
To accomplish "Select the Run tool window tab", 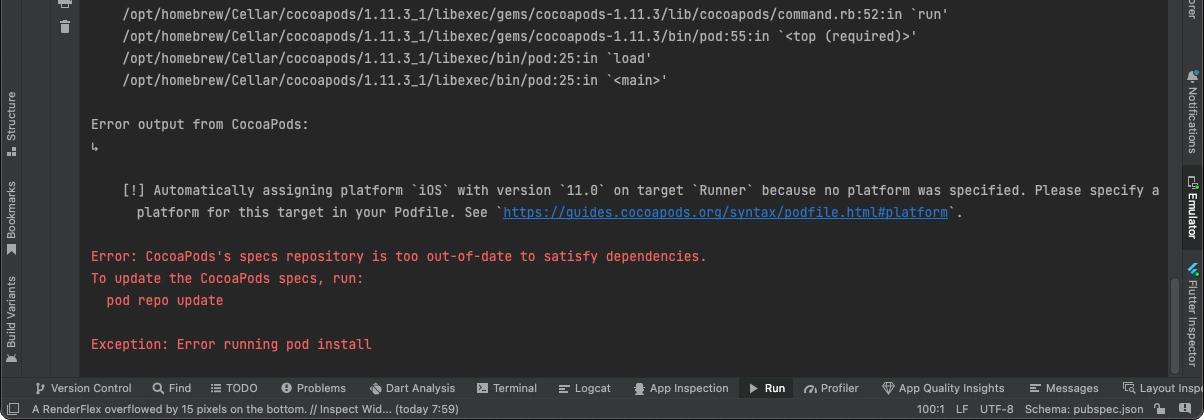I will 767,388.
